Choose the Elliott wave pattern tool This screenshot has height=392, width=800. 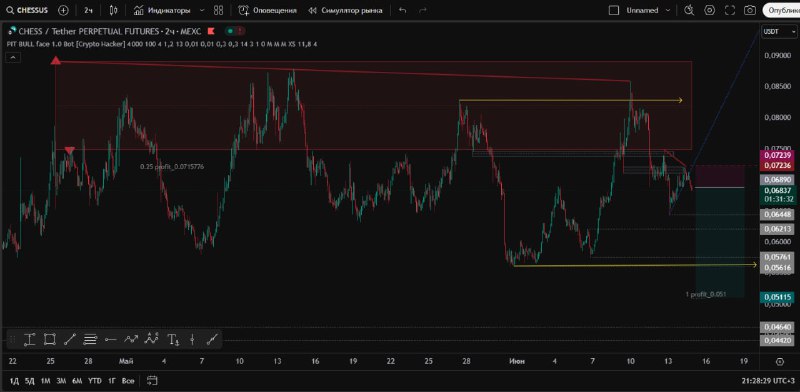pos(152,339)
